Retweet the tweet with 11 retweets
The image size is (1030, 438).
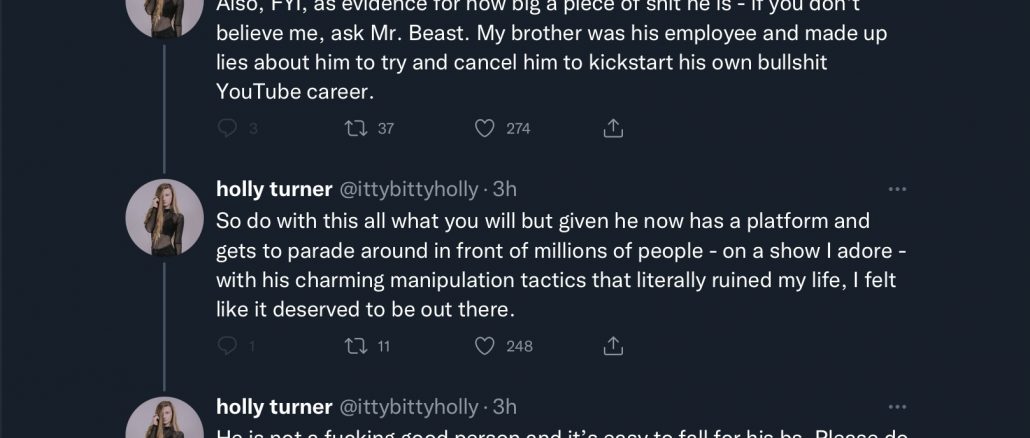353,346
